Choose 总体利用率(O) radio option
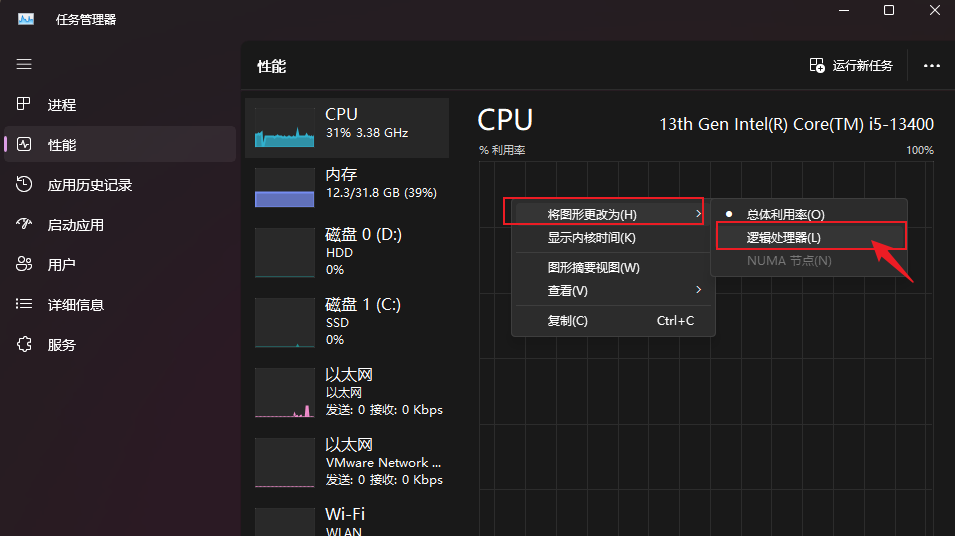The width and height of the screenshot is (955, 536). (x=809, y=214)
